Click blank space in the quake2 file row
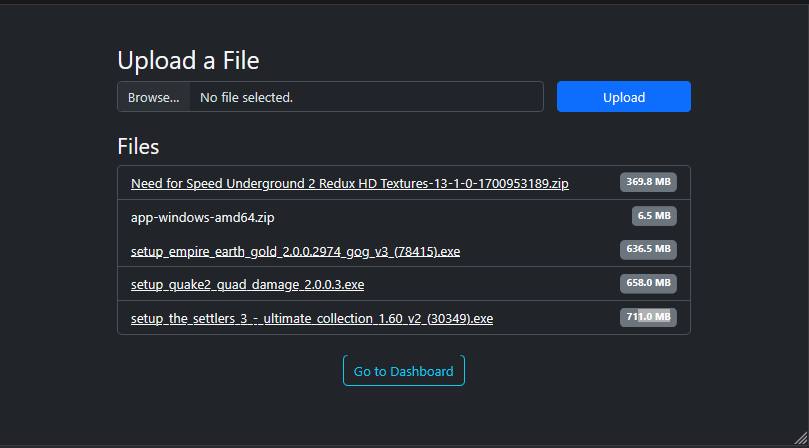809x448 pixels. [x=490, y=285]
